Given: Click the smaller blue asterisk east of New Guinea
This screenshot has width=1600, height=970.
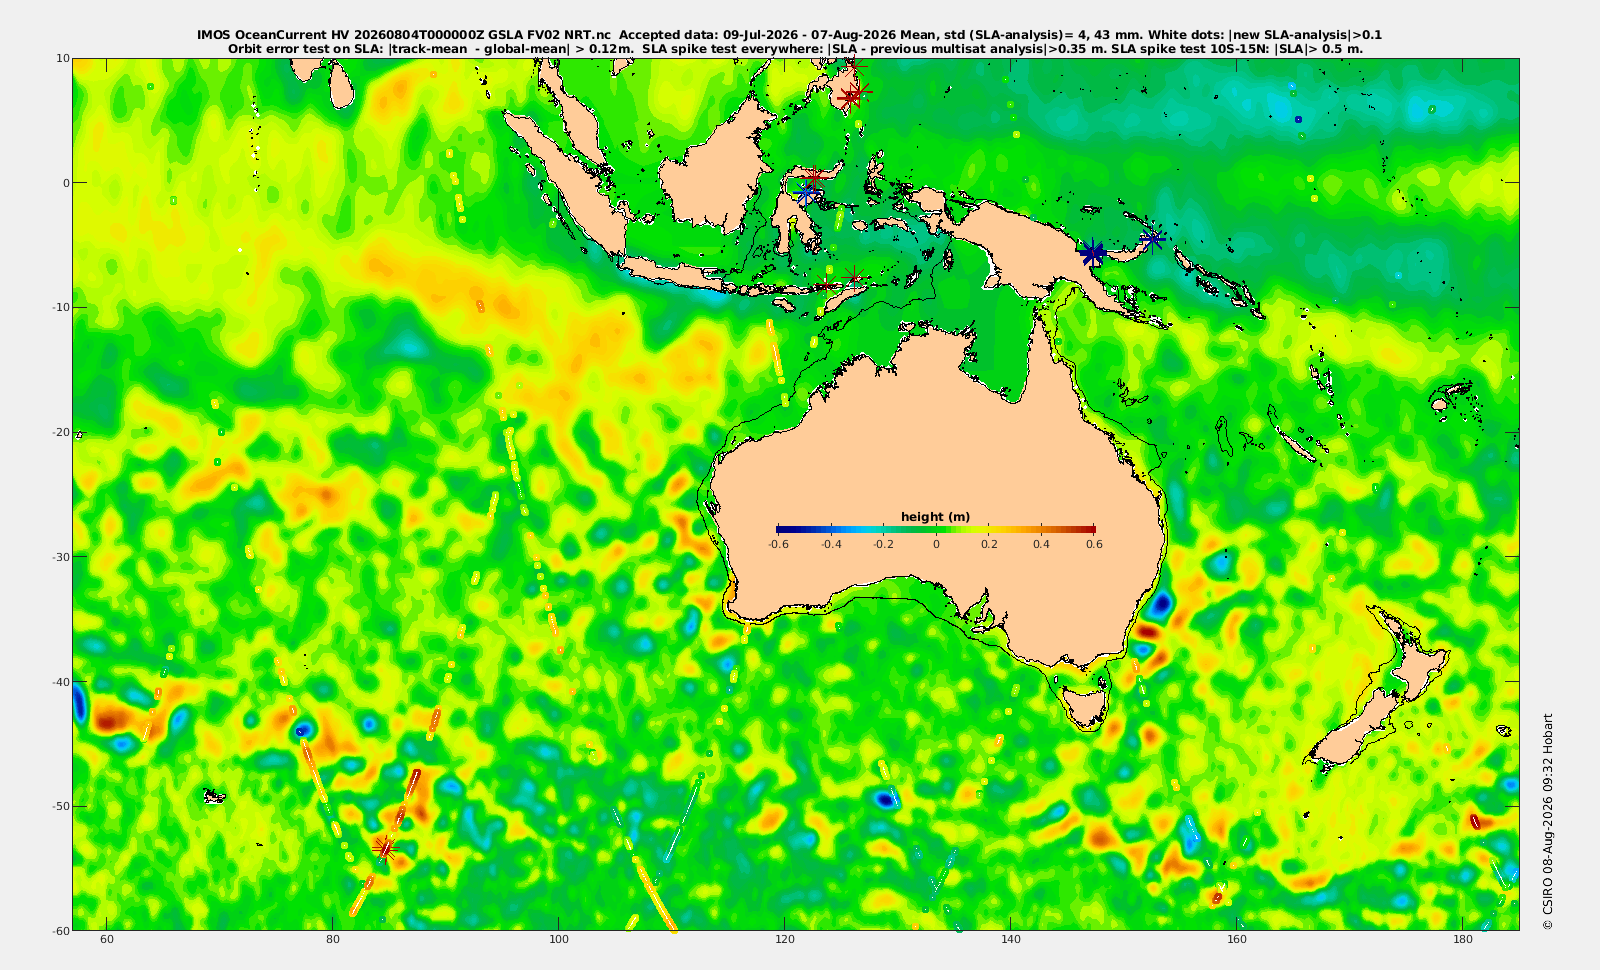Looking at the screenshot, I should (x=1152, y=238).
